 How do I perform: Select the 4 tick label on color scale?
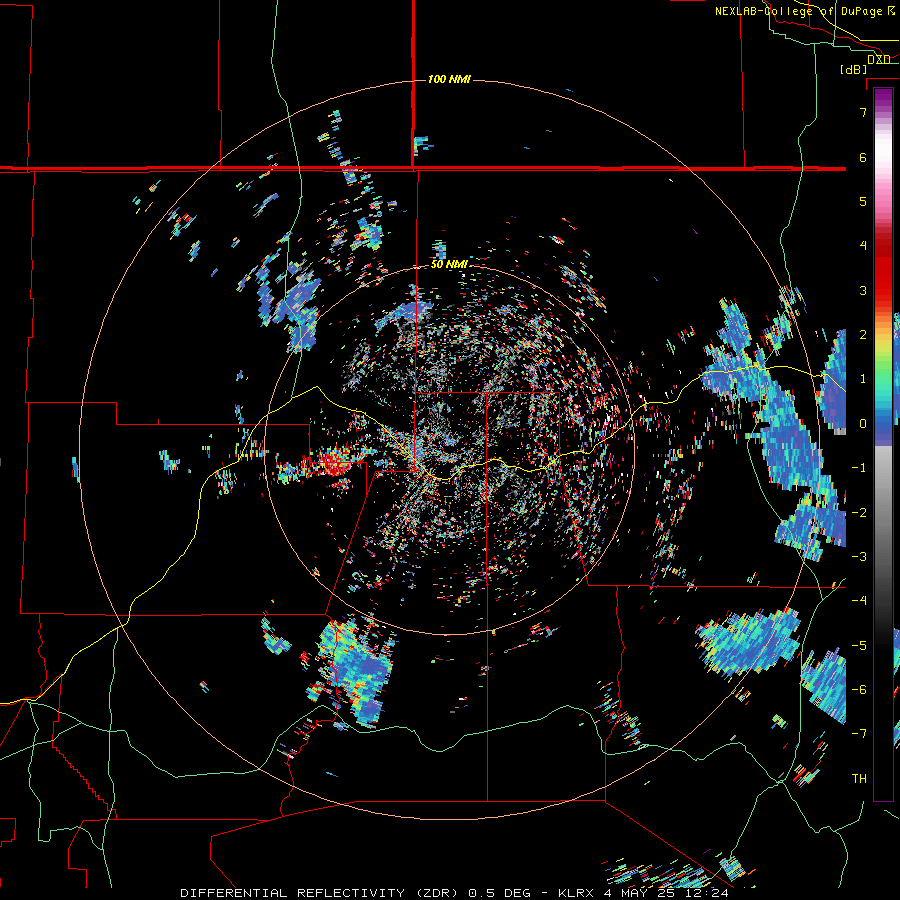[863, 246]
